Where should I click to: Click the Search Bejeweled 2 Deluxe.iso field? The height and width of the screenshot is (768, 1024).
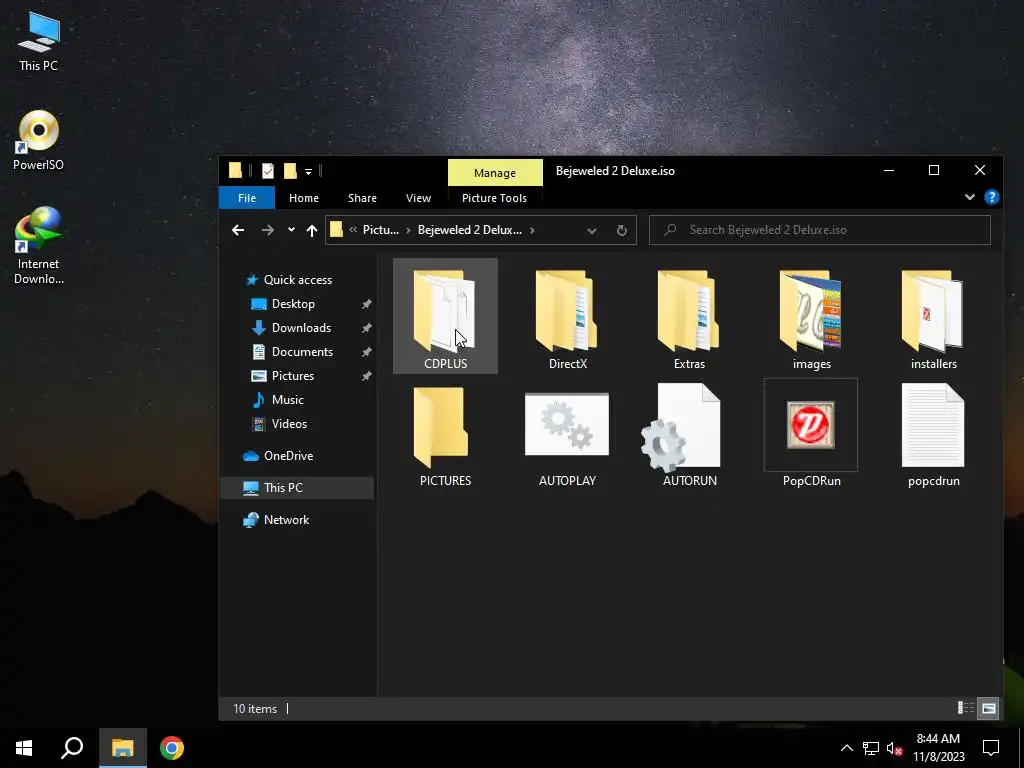tap(820, 230)
